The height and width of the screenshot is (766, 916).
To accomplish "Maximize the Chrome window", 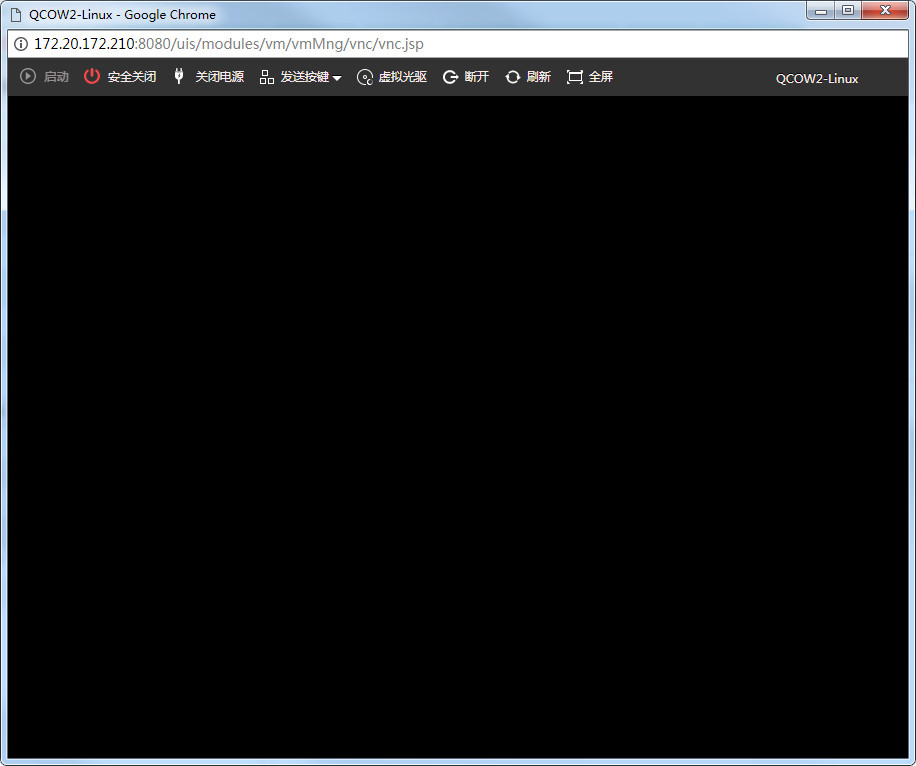I will click(x=848, y=11).
